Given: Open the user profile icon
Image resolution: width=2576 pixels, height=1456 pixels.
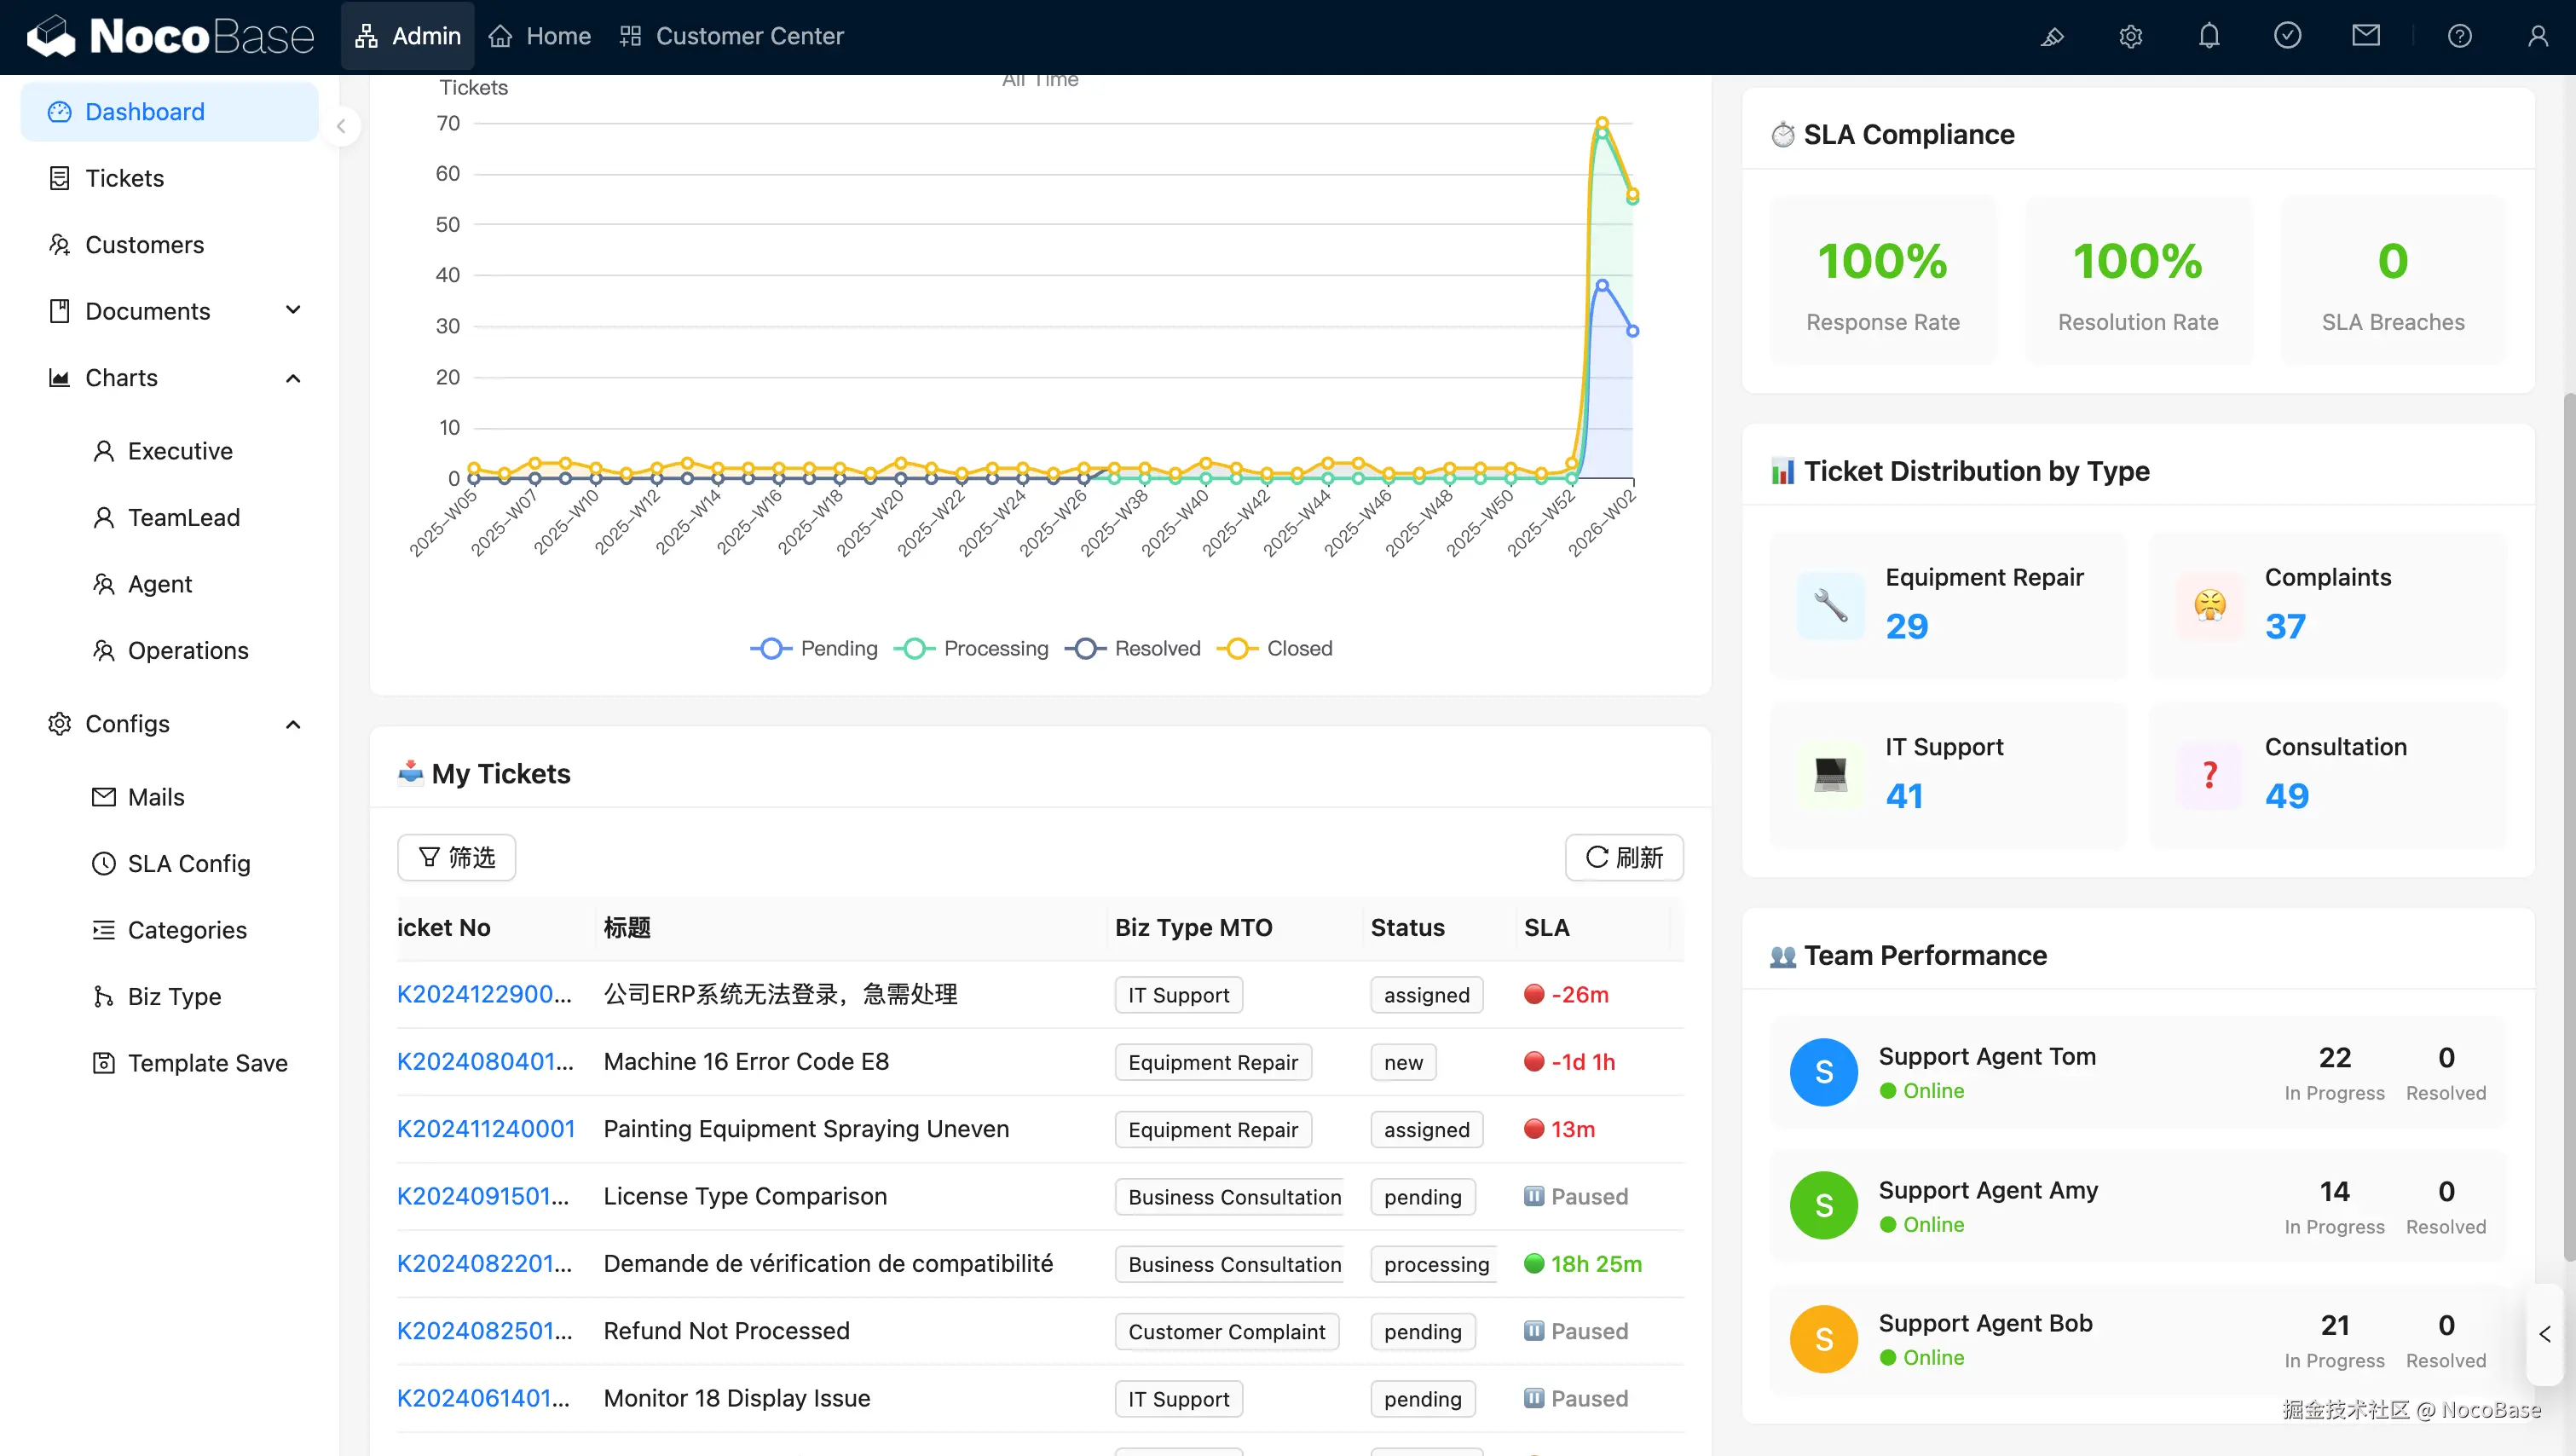Looking at the screenshot, I should click(x=2537, y=37).
